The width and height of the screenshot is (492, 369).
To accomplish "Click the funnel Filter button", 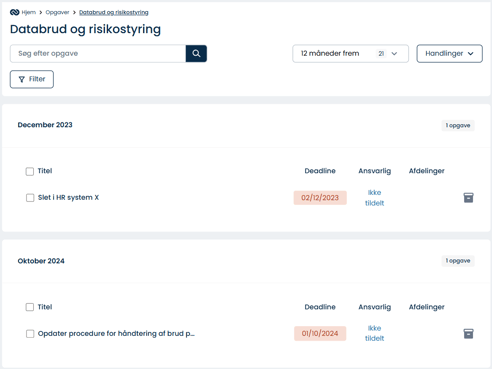I will (32, 79).
